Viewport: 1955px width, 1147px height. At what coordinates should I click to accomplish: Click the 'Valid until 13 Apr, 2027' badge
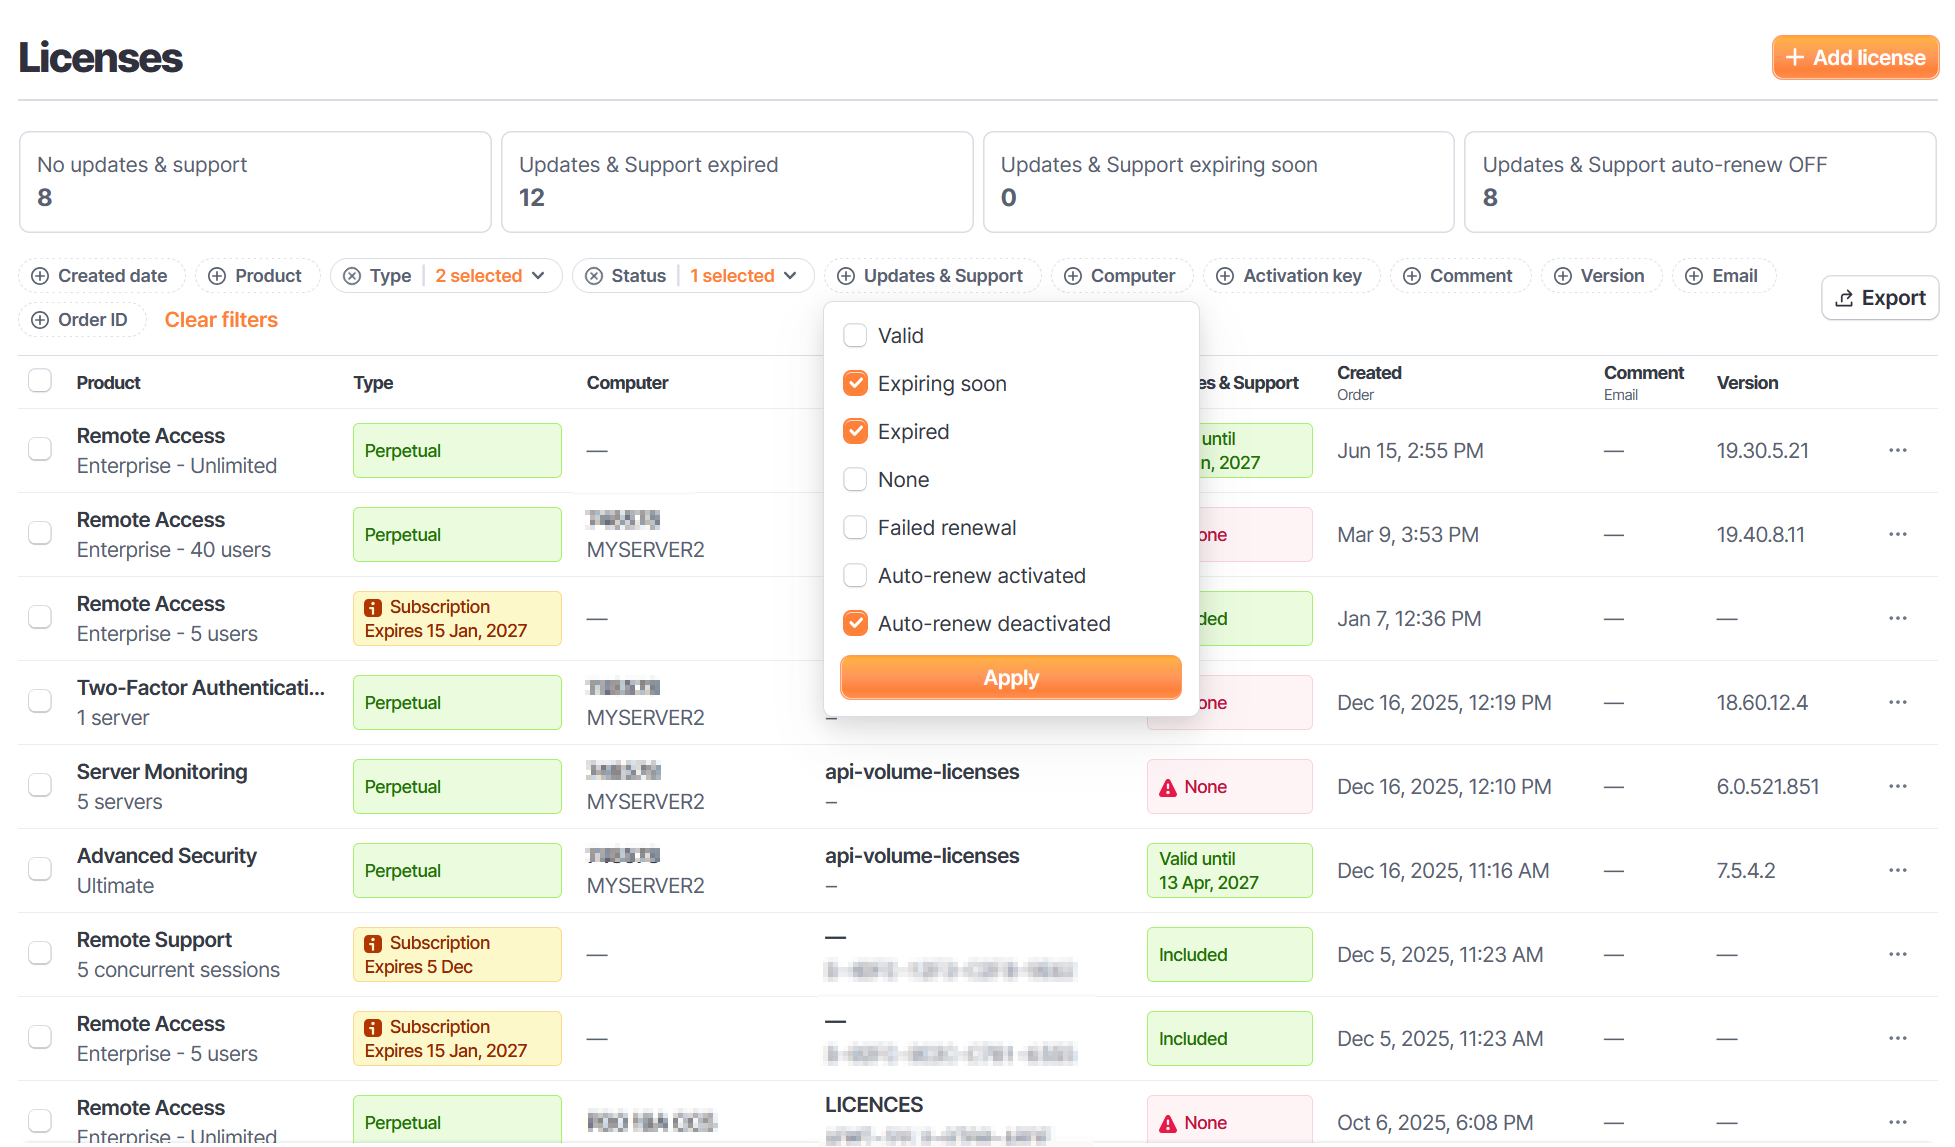pos(1229,870)
